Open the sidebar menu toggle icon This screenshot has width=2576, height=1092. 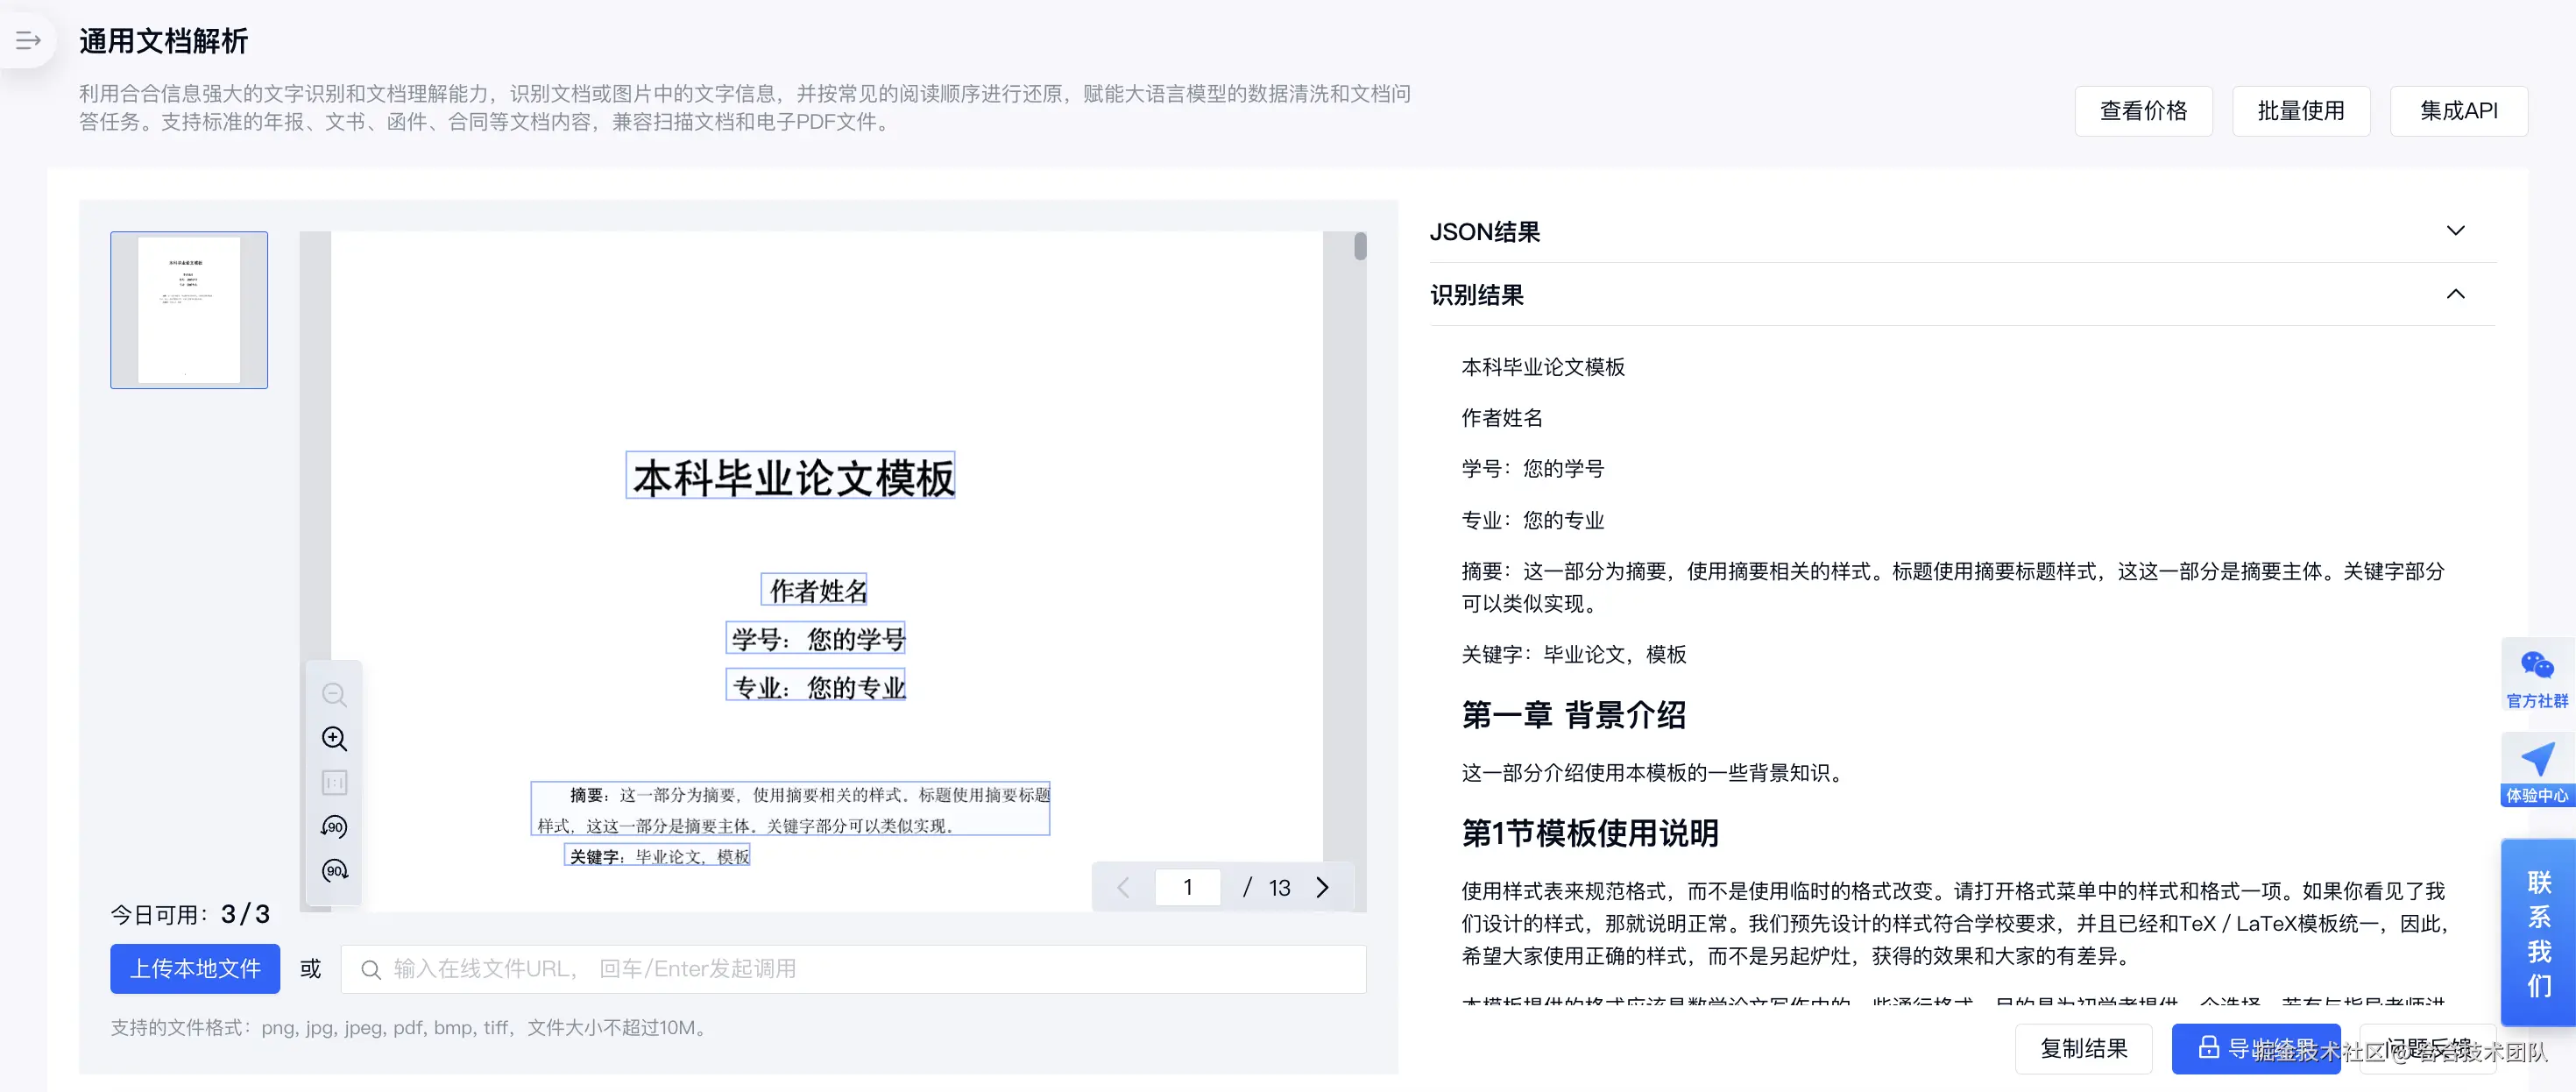[x=28, y=40]
